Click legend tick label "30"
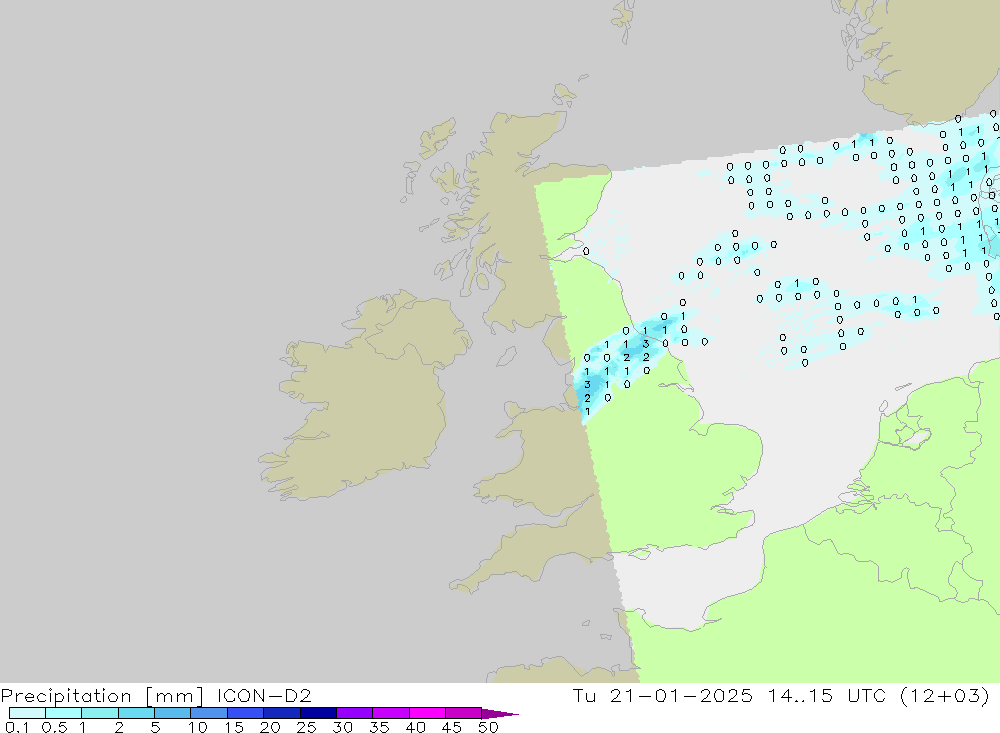1000x733 pixels. (x=342, y=727)
